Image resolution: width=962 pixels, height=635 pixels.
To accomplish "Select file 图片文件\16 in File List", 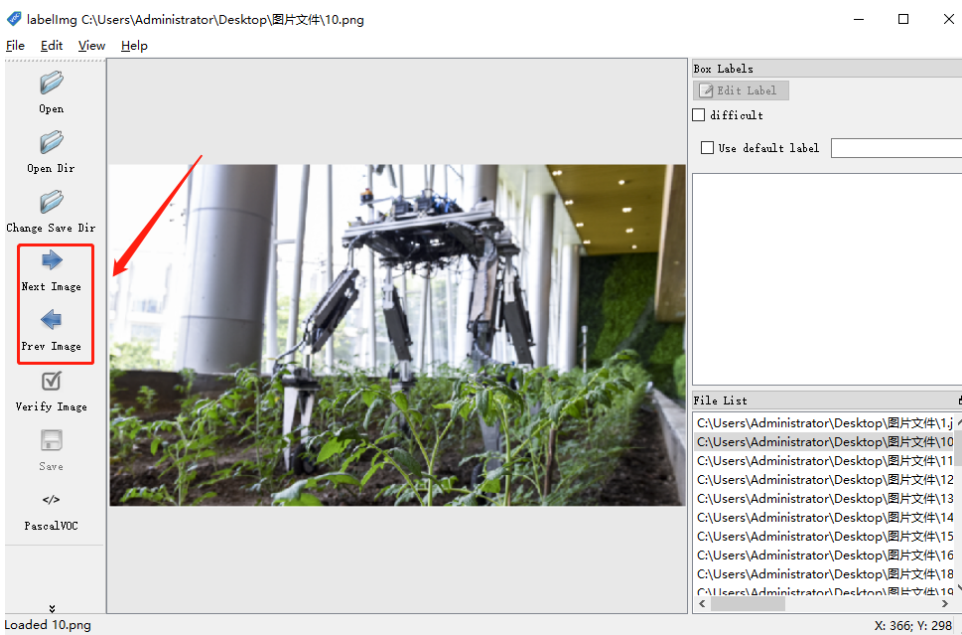I will coord(824,555).
